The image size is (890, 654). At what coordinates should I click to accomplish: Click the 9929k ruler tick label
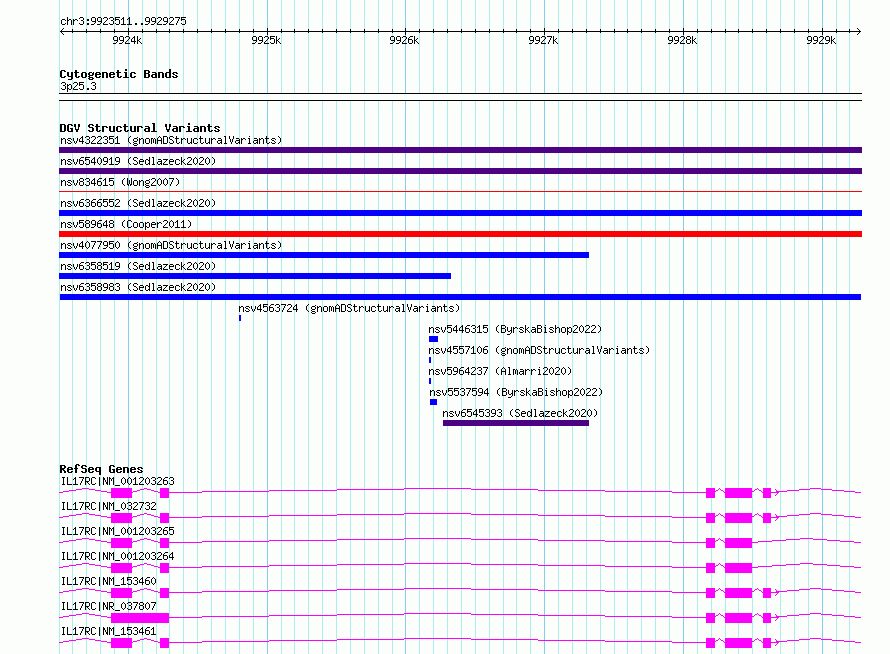click(821, 40)
